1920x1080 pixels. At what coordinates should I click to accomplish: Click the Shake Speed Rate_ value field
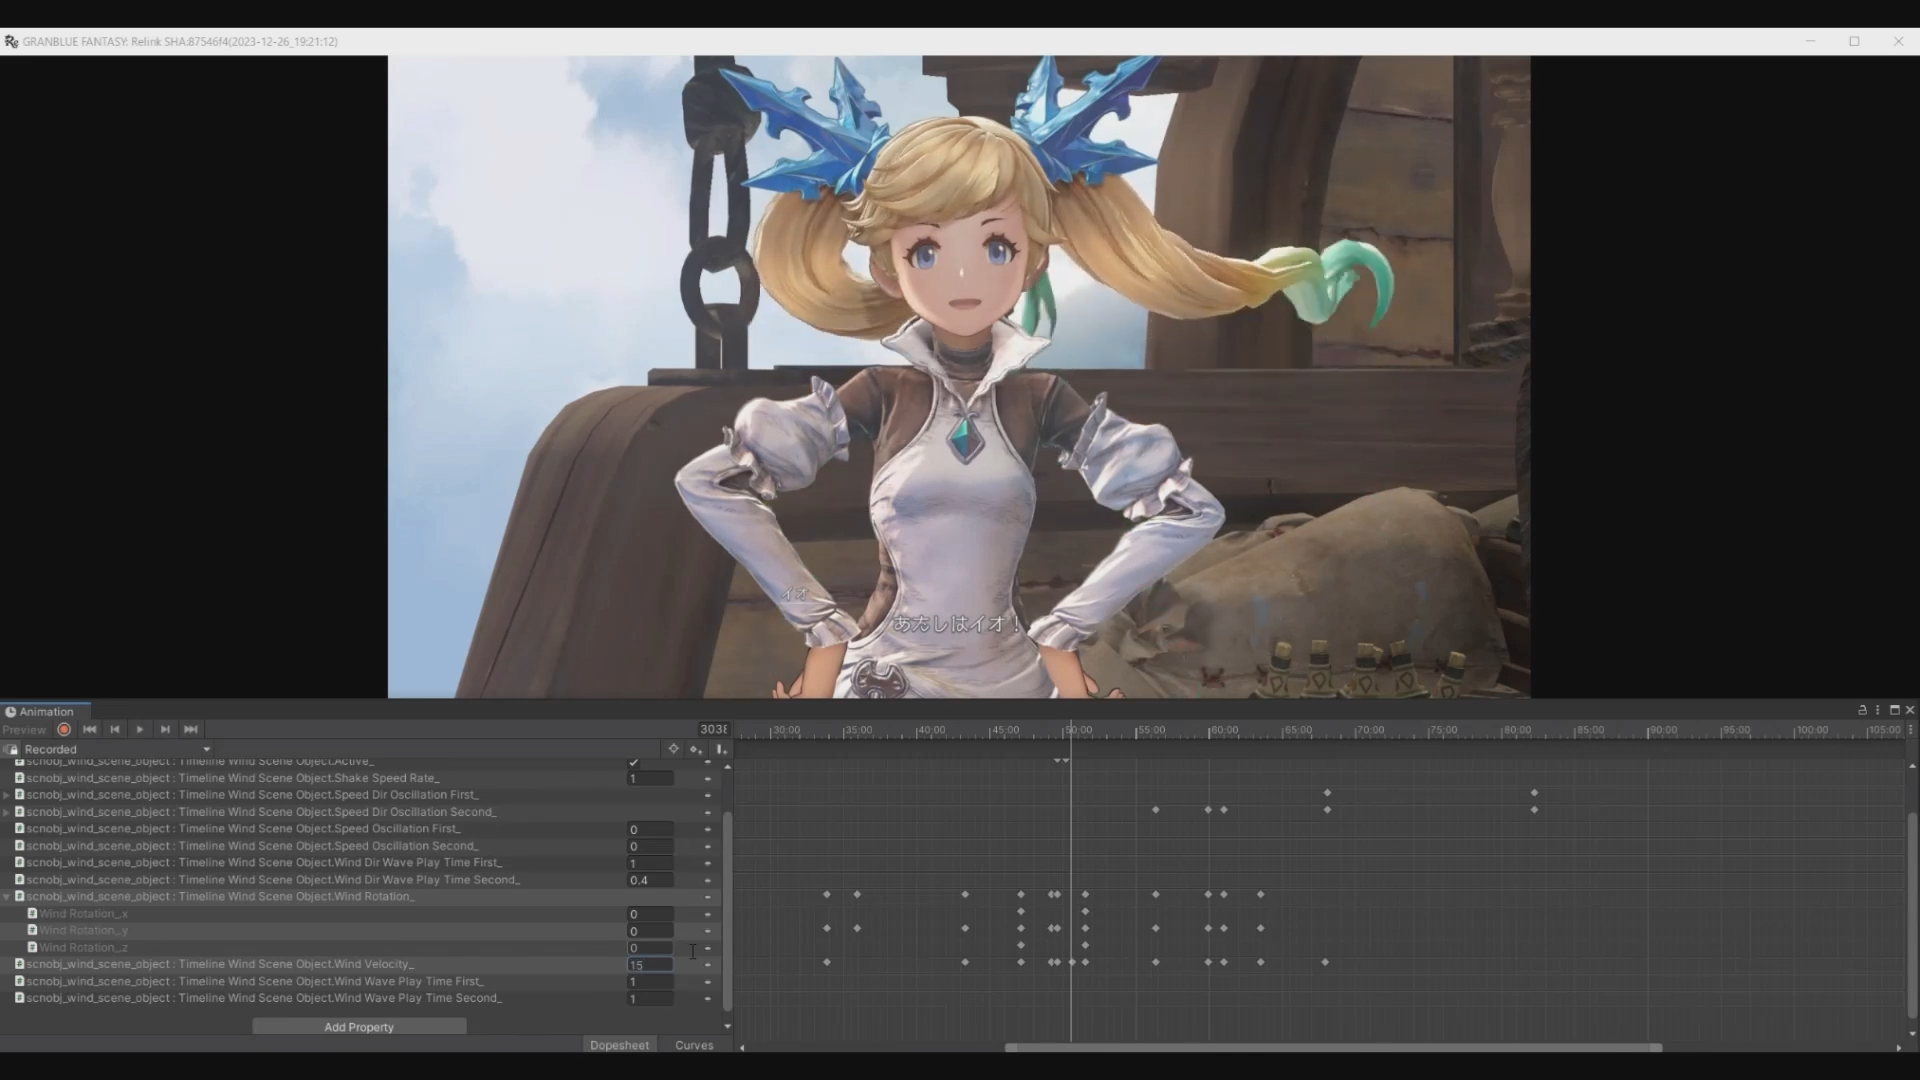pyautogui.click(x=650, y=778)
